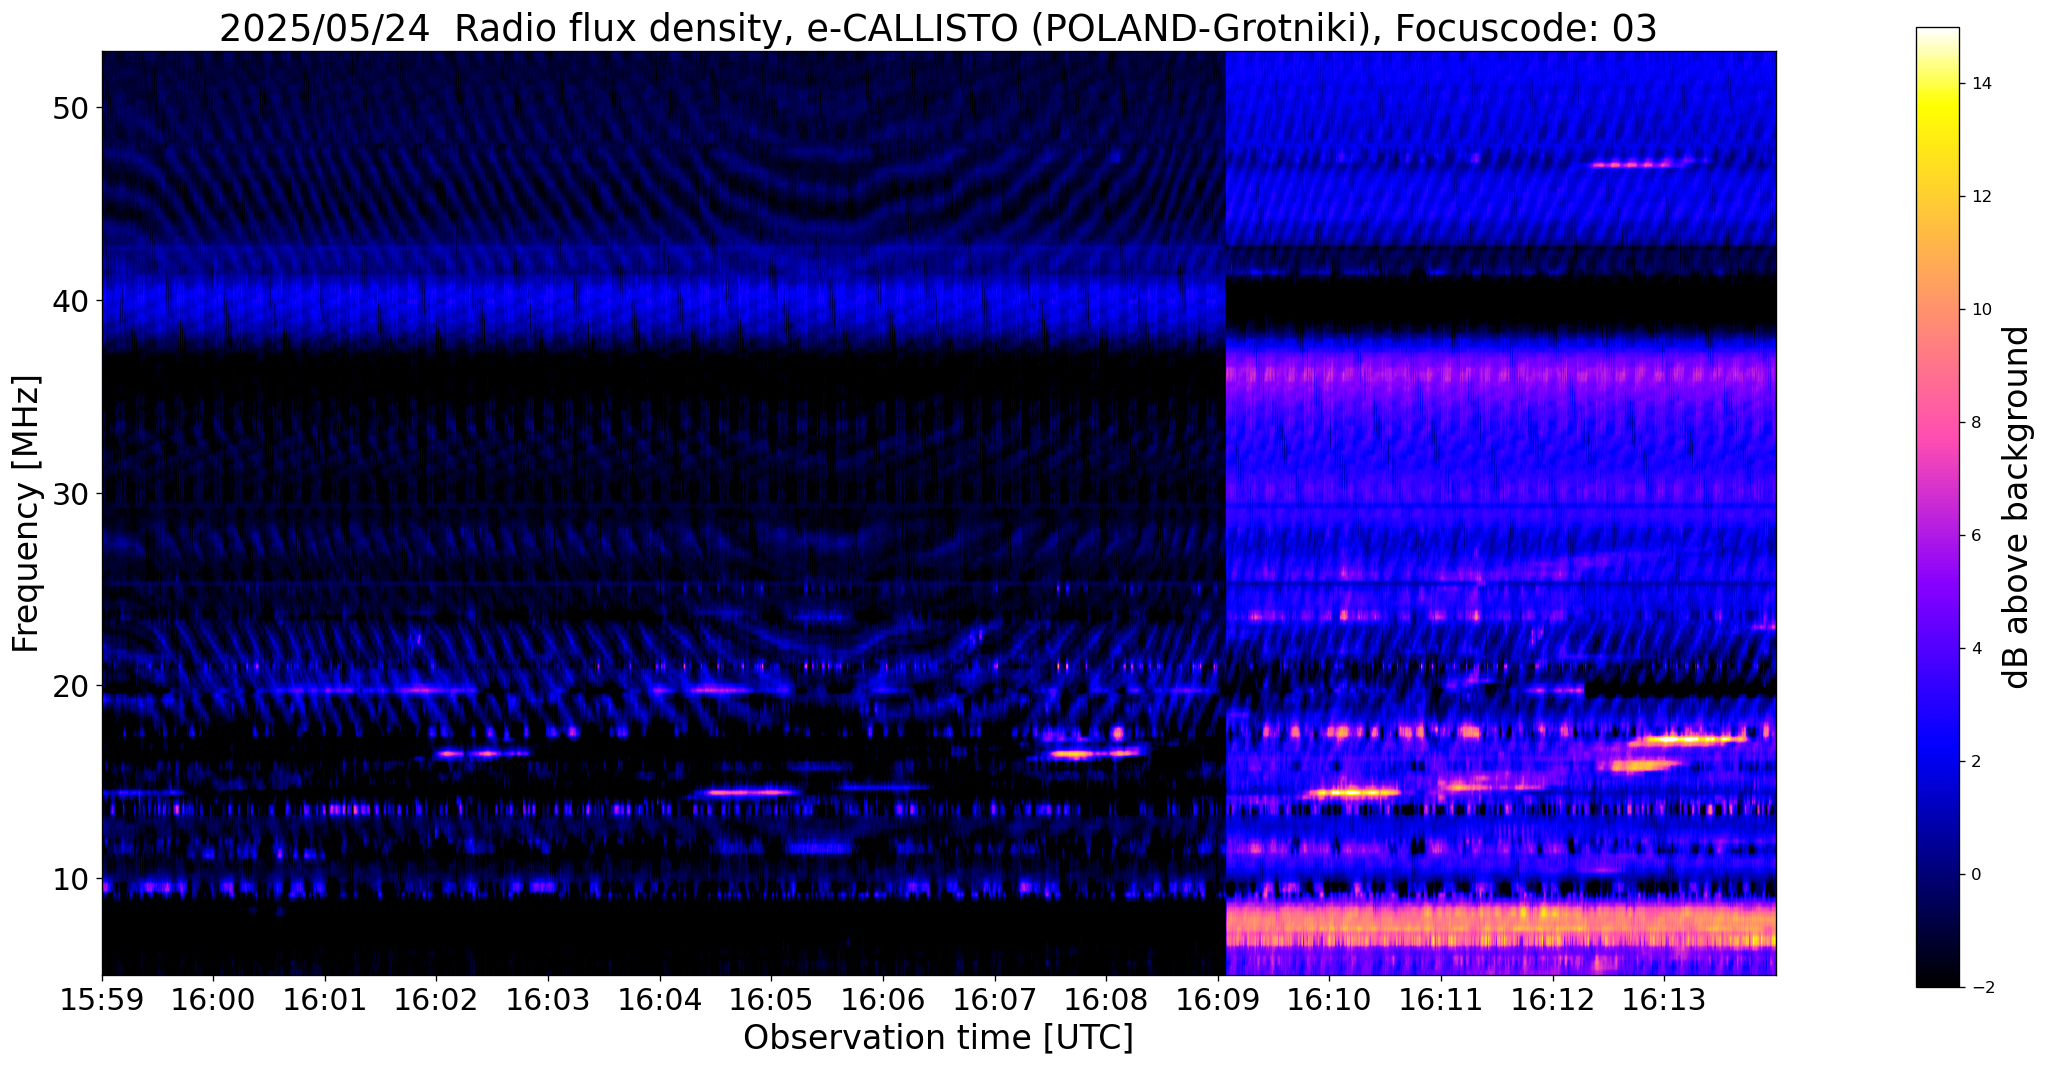Click the 16:00 time tick label
The image size is (2047, 1067).
(213, 1000)
